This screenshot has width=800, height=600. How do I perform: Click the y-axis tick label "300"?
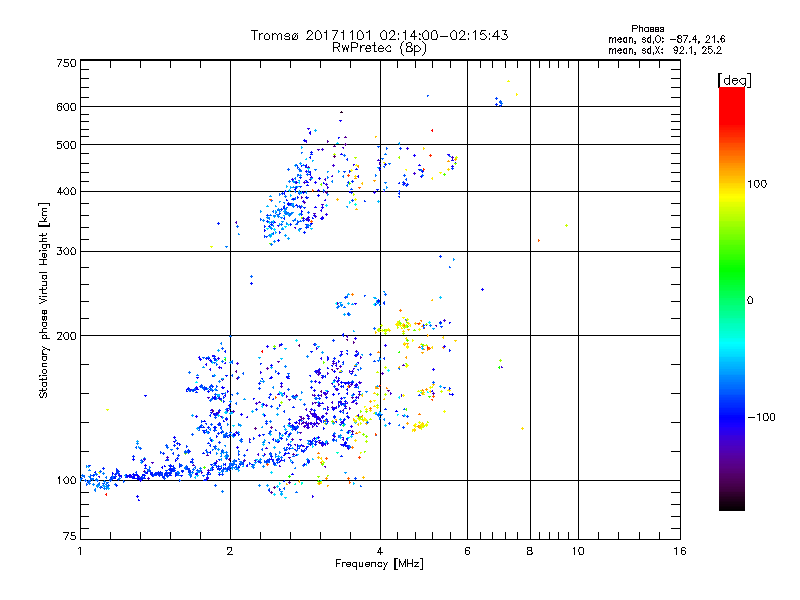(66, 252)
